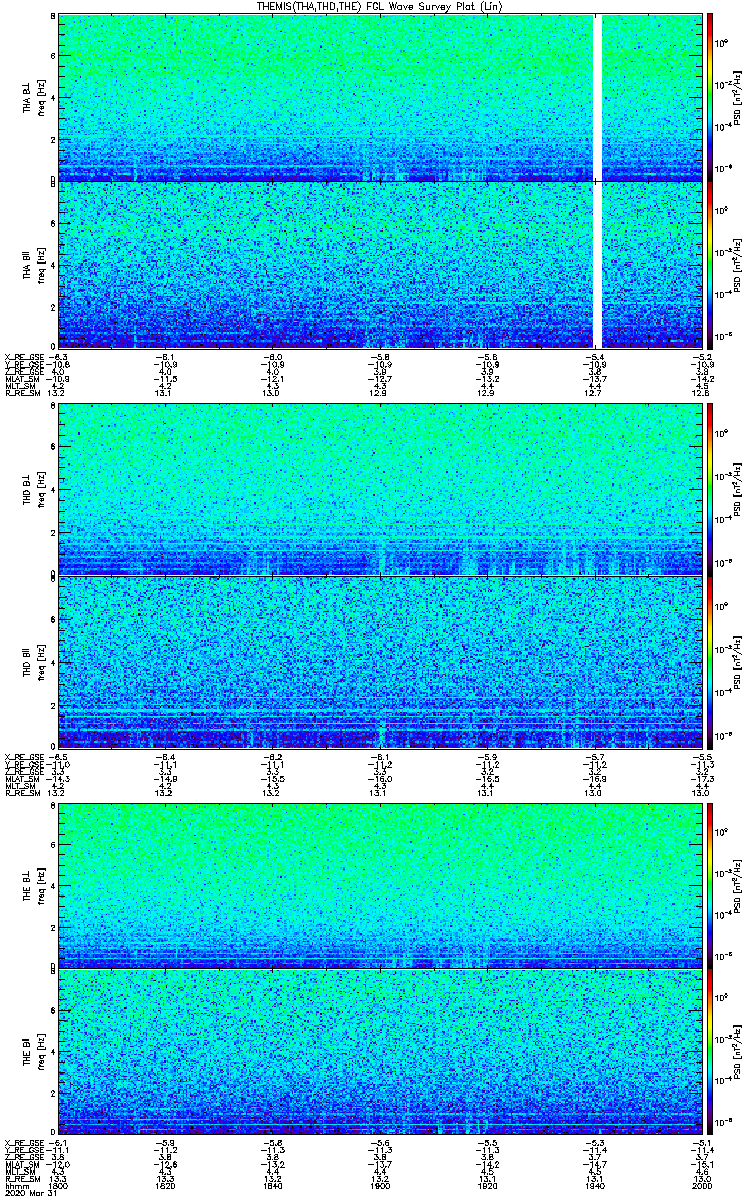The width and height of the screenshot is (750, 1200).
Task: Click the 'THD B⊥ freq [Hz]' axis label
Action: 34,490
